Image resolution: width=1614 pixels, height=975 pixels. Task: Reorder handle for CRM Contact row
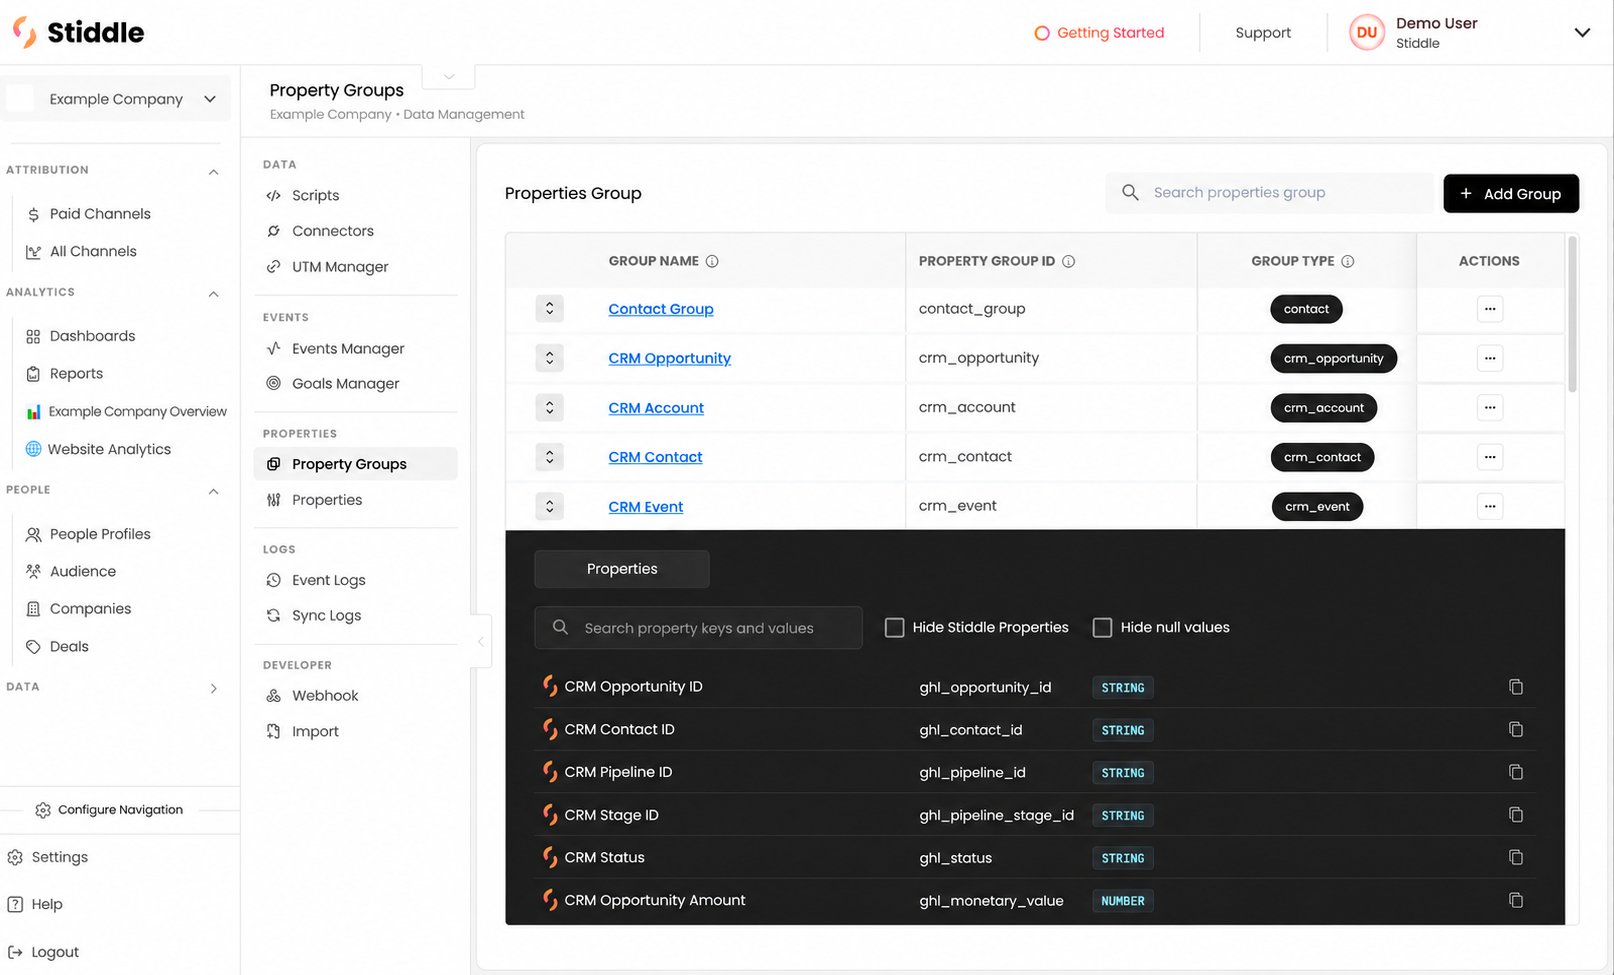pos(549,457)
